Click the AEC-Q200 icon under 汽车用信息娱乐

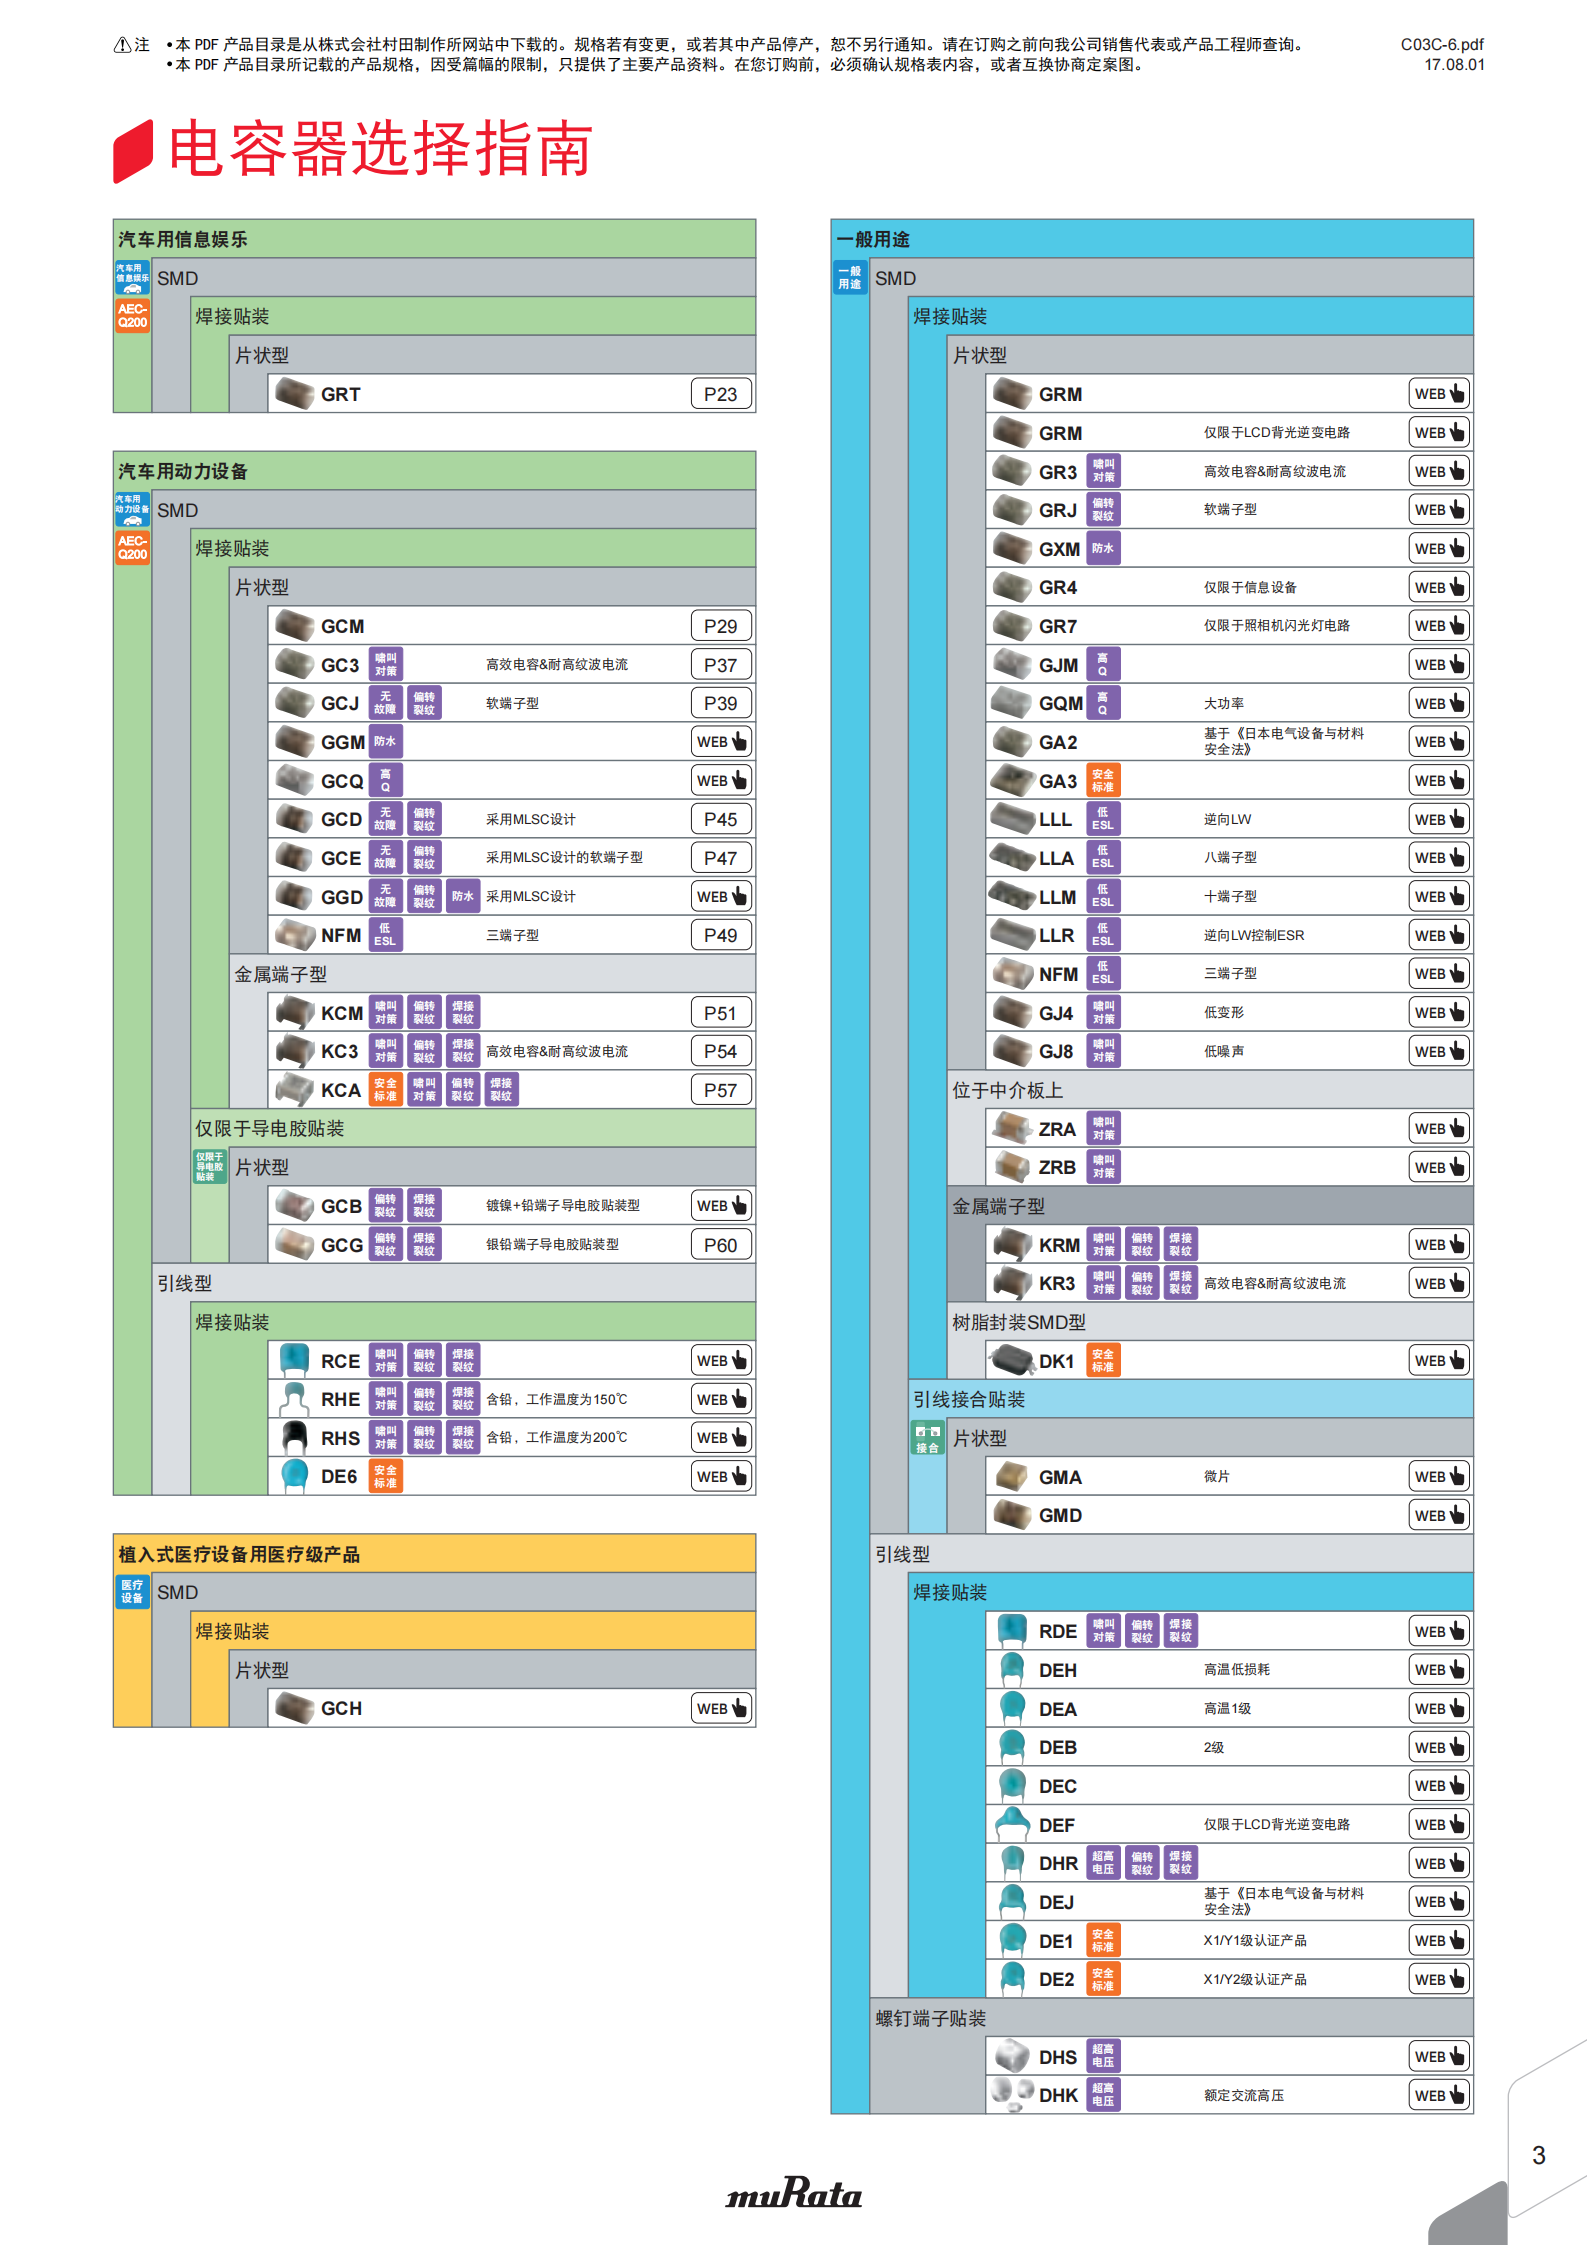click(x=132, y=315)
